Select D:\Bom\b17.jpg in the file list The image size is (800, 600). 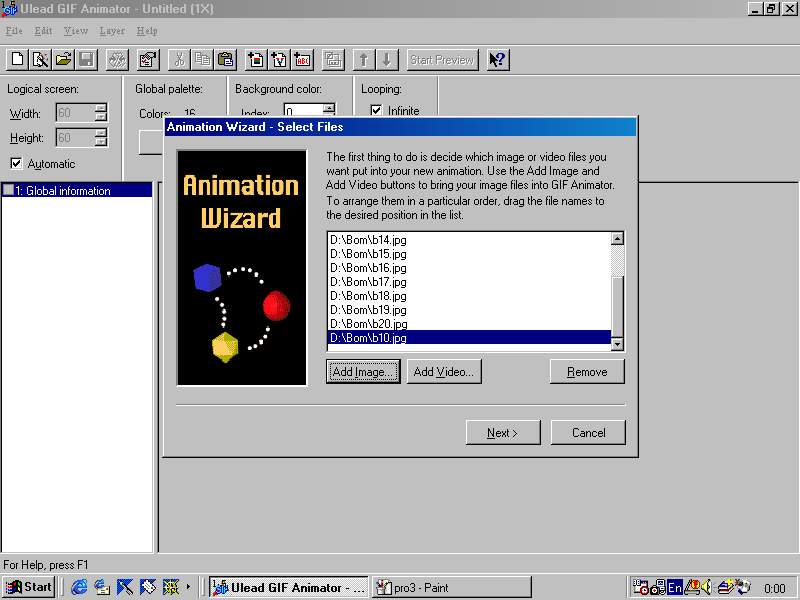point(368,282)
